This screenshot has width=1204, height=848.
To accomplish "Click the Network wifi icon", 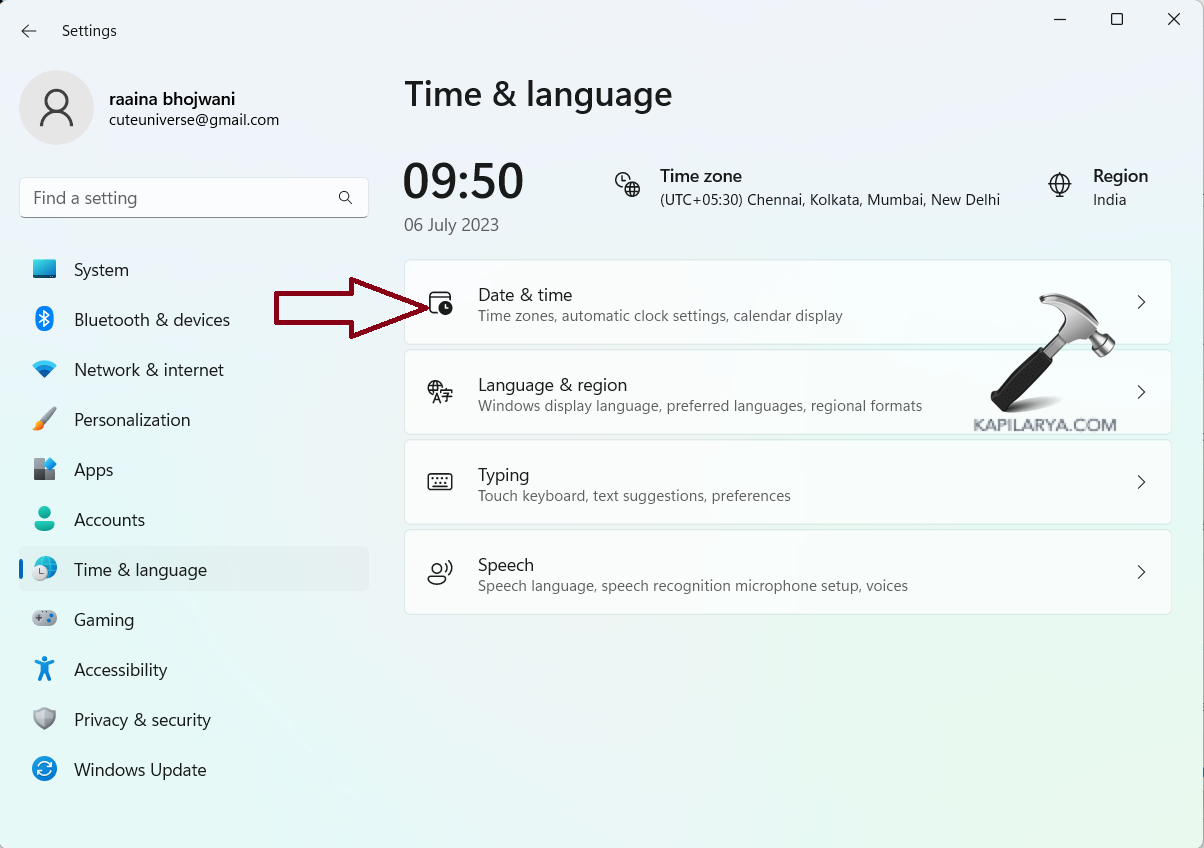I will (x=44, y=369).
